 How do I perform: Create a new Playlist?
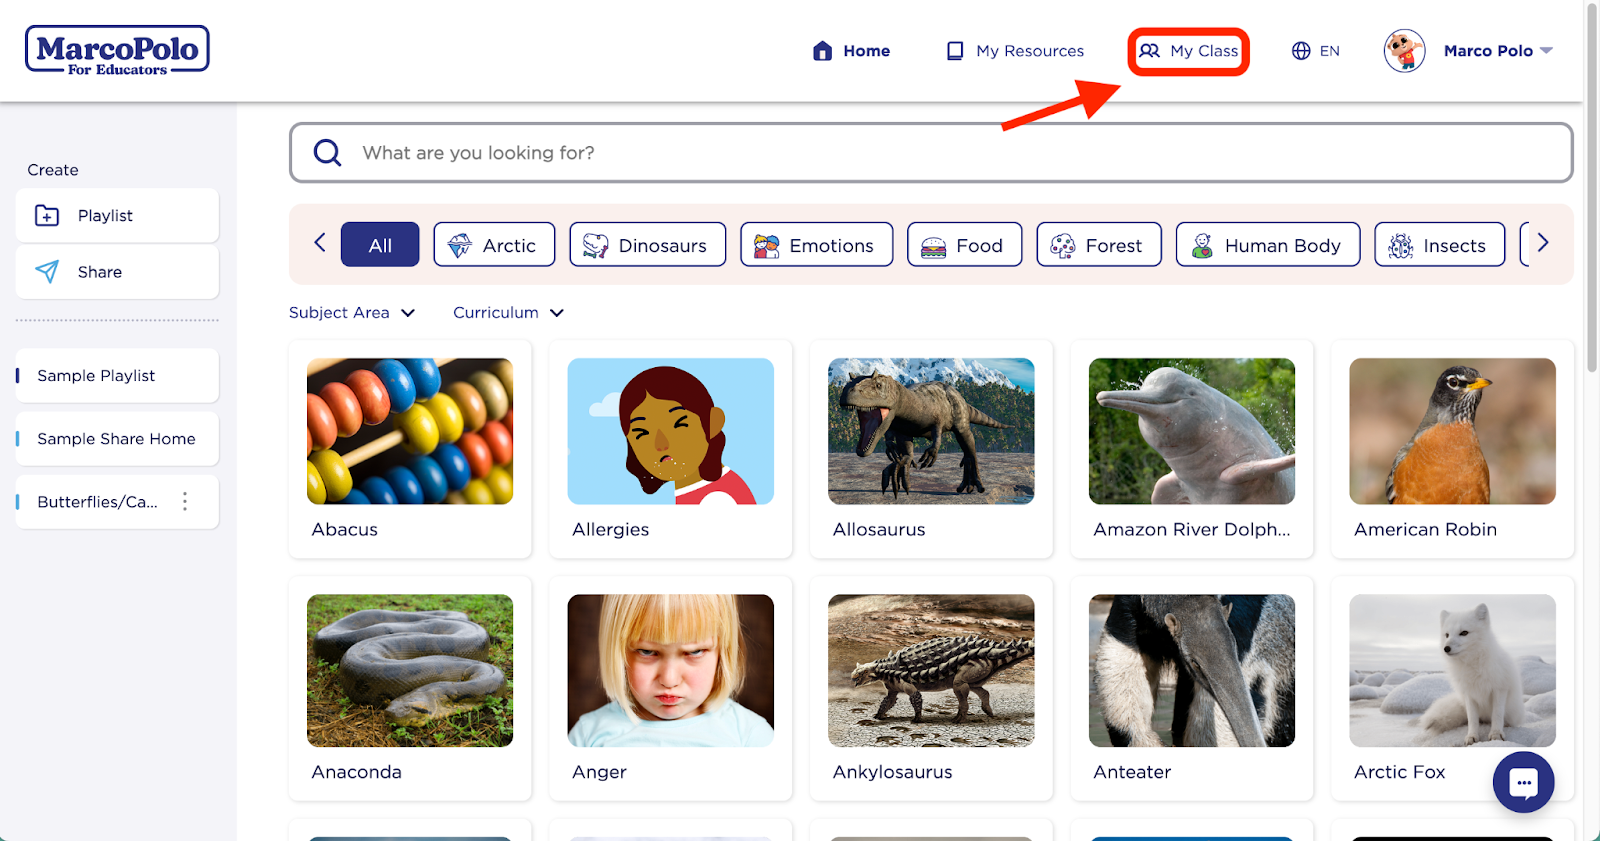coord(117,215)
